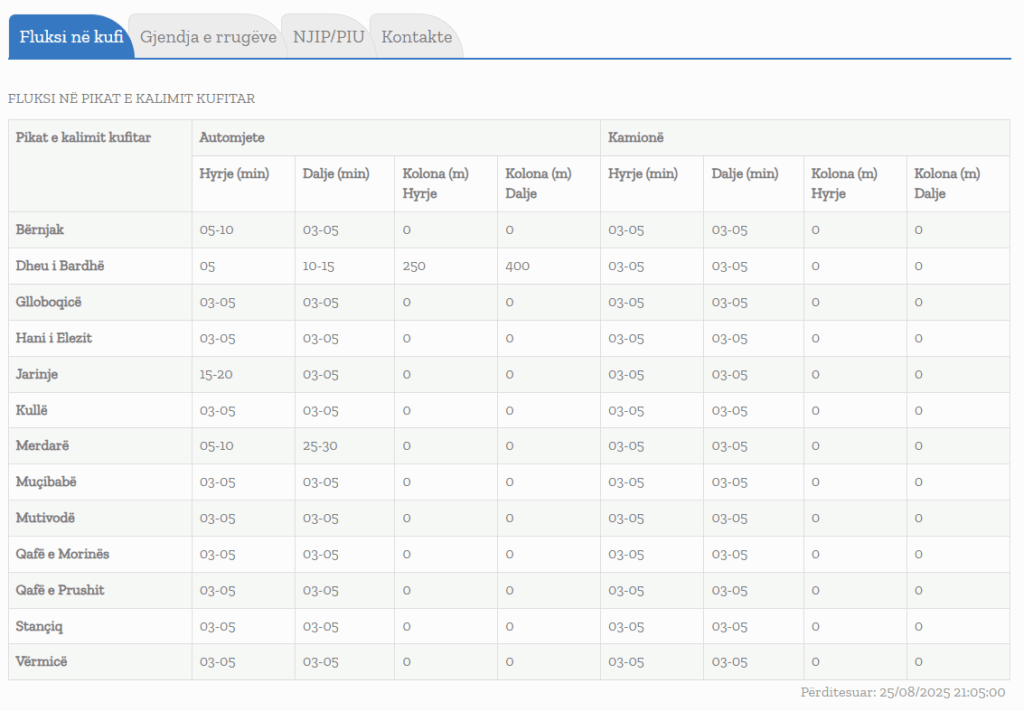Screen dimensions: 1024x711
Task: Click the 400 column length cell
Action: tap(518, 266)
